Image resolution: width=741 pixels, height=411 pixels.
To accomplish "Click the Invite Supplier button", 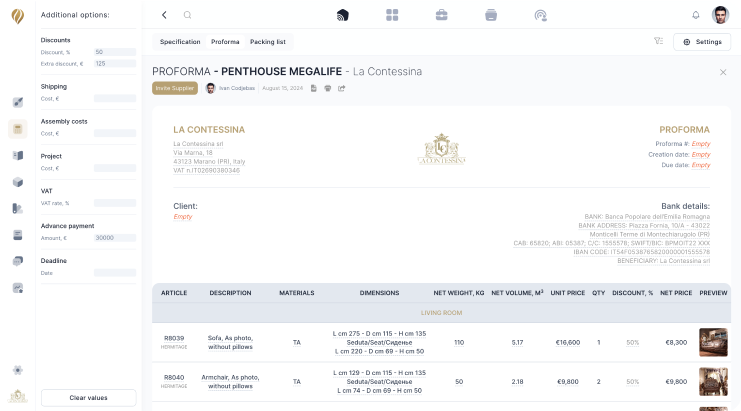I will coord(175,88).
